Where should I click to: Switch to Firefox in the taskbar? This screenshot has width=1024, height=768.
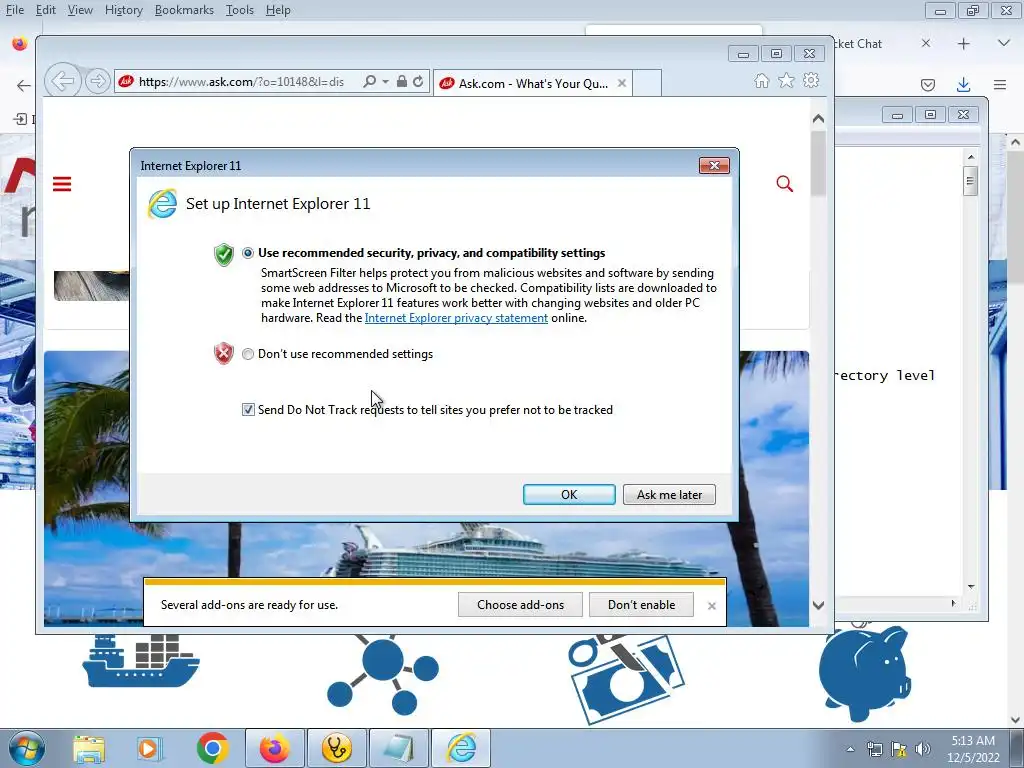pos(275,748)
